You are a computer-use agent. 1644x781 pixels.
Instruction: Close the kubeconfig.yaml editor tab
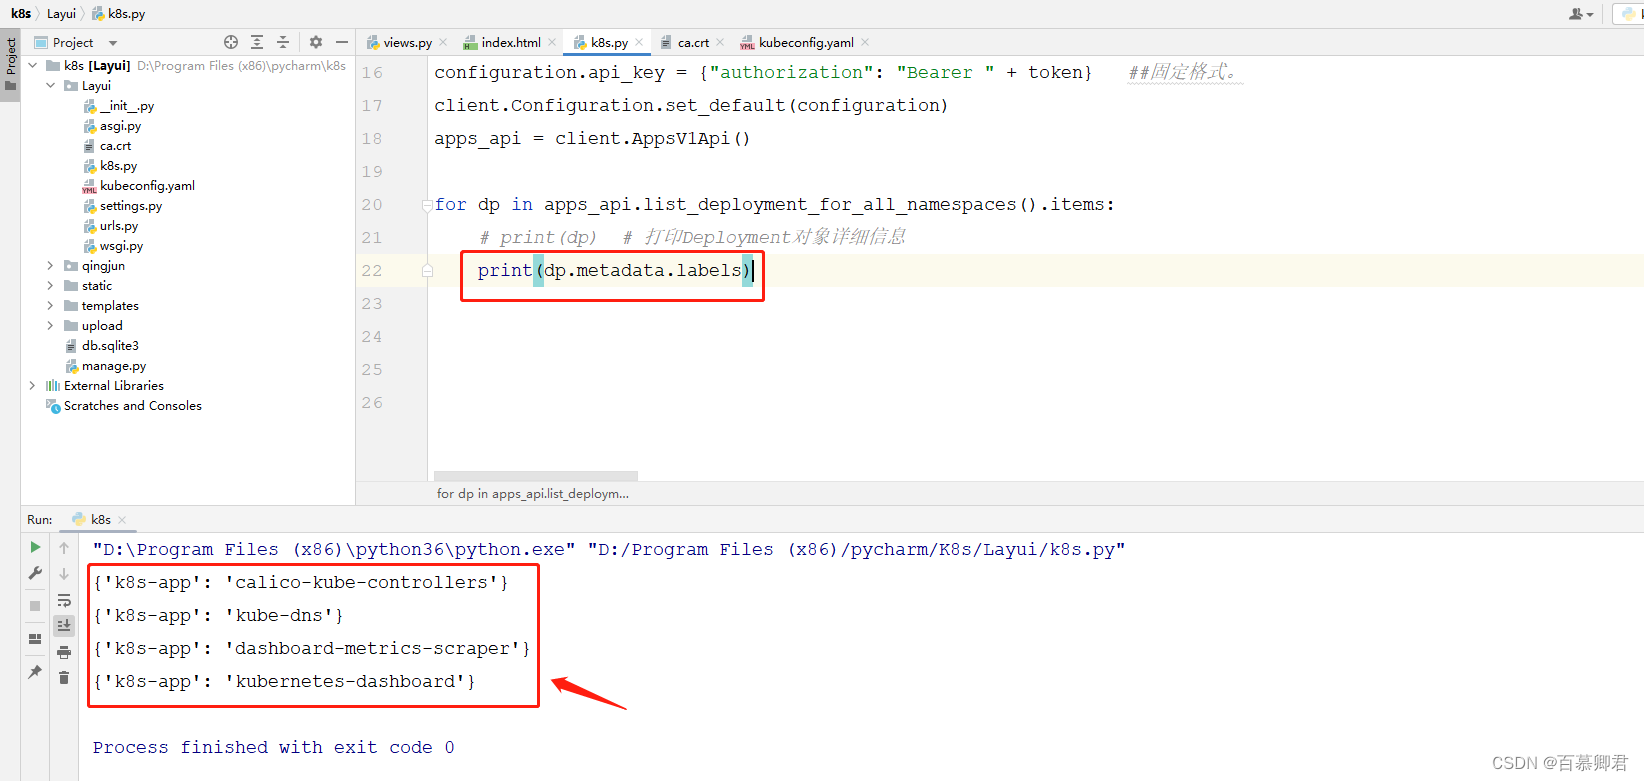point(865,42)
